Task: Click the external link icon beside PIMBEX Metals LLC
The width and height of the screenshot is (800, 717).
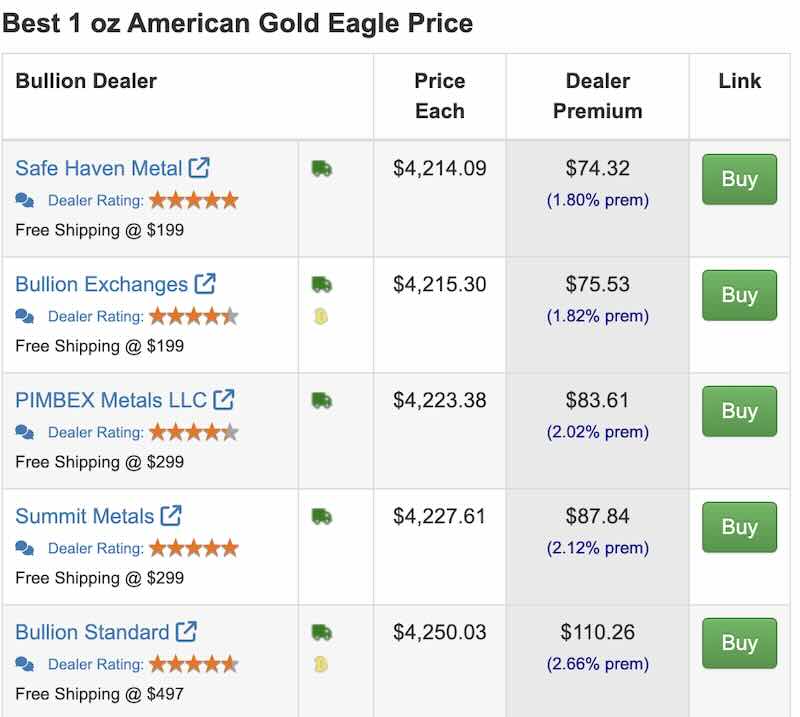Action: coord(224,400)
